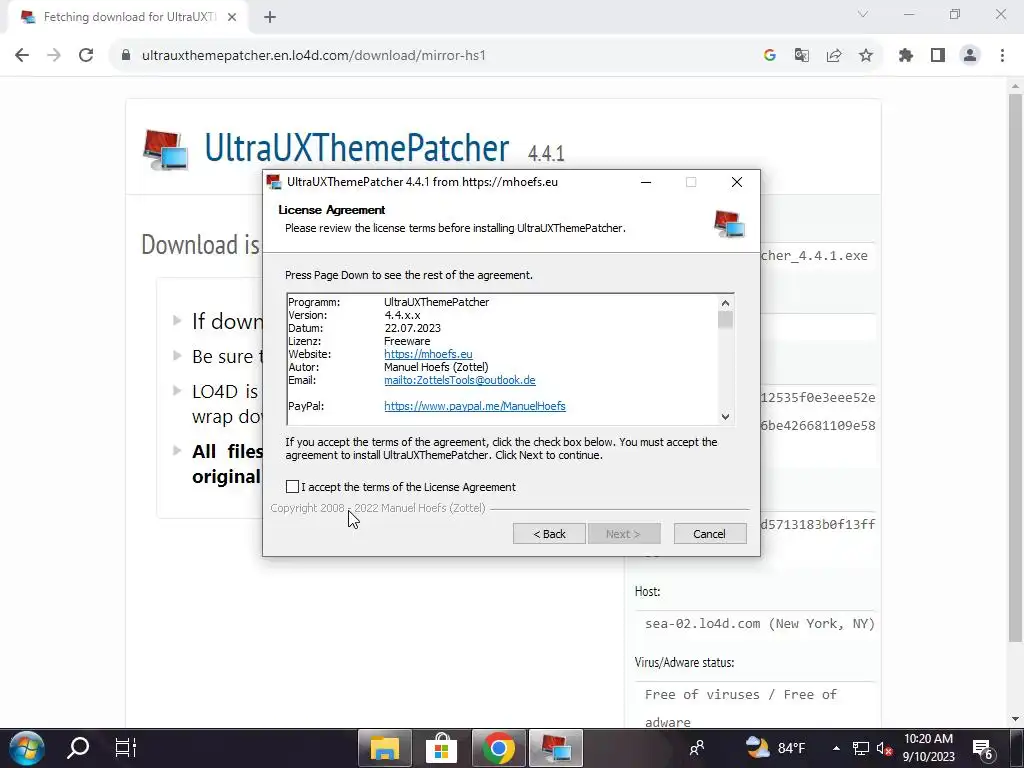This screenshot has width=1024, height=768.
Task: Click the Free of viruses status text
Action: [741, 708]
